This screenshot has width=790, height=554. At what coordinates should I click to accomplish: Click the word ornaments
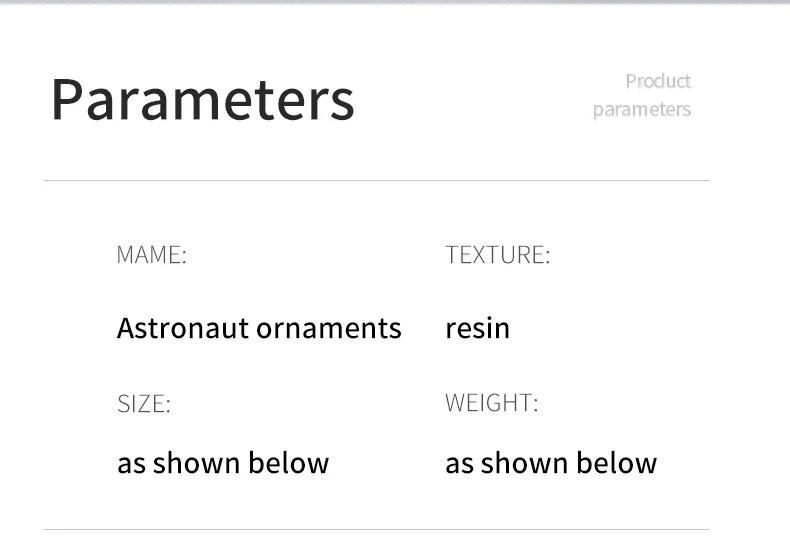(x=329, y=329)
